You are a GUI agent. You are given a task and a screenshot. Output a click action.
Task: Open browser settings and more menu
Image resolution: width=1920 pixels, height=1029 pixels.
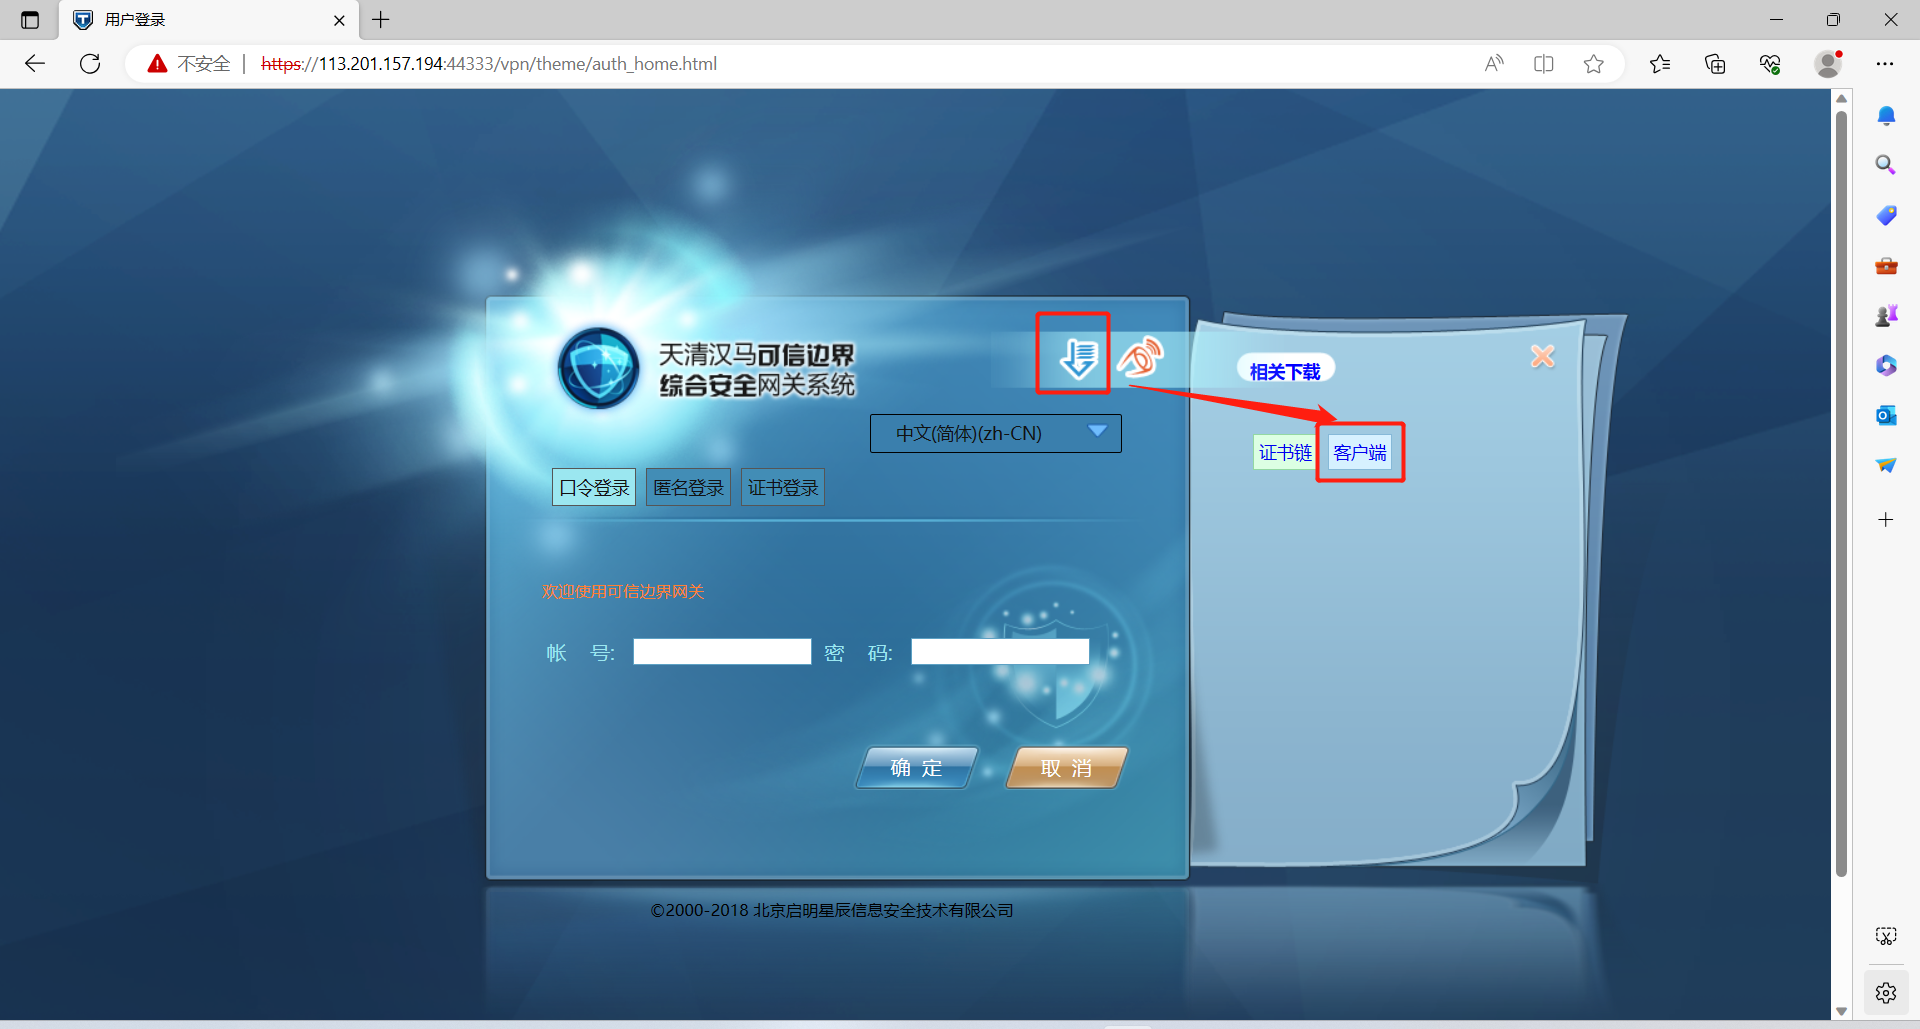click(x=1885, y=64)
